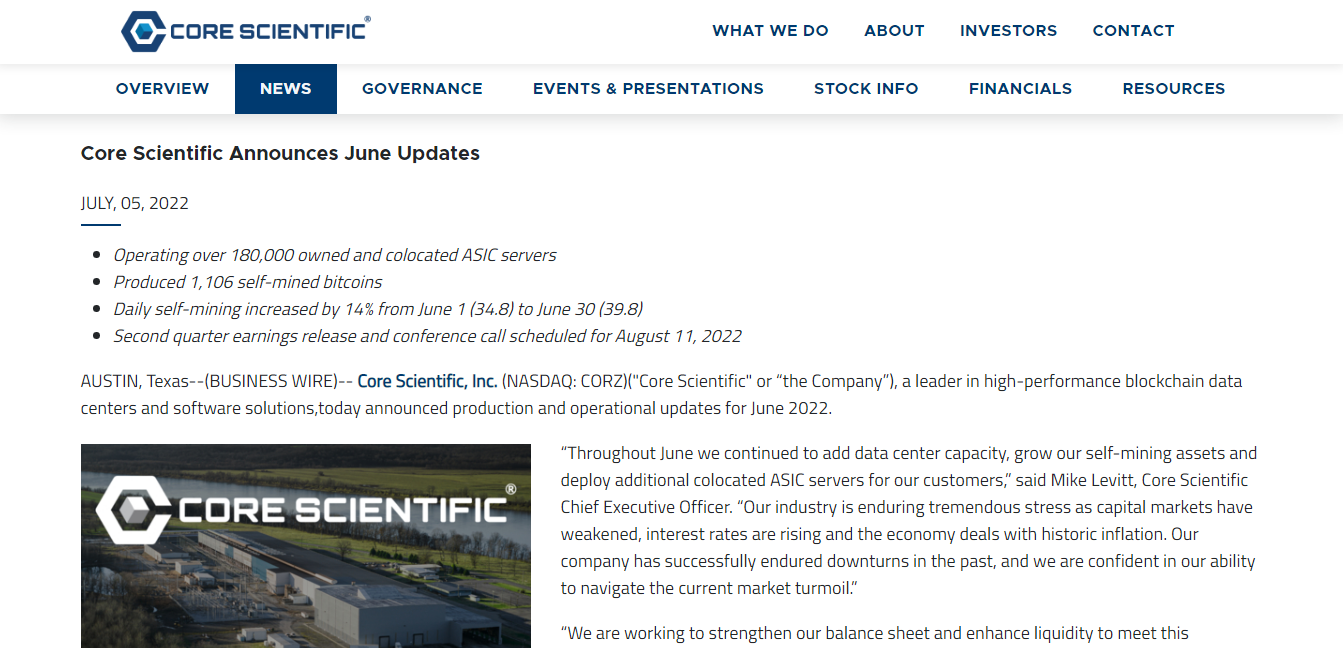Open the GOVERNANCE tab

(x=422, y=89)
